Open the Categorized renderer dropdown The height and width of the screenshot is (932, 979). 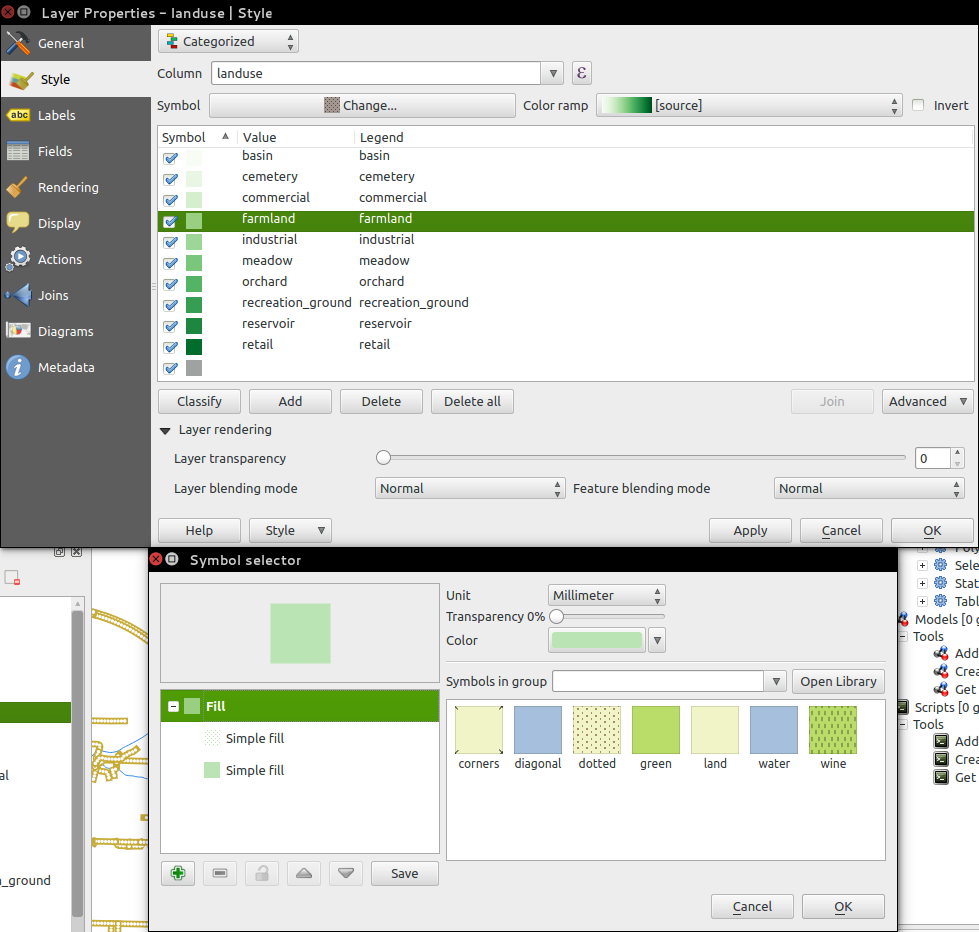point(228,41)
